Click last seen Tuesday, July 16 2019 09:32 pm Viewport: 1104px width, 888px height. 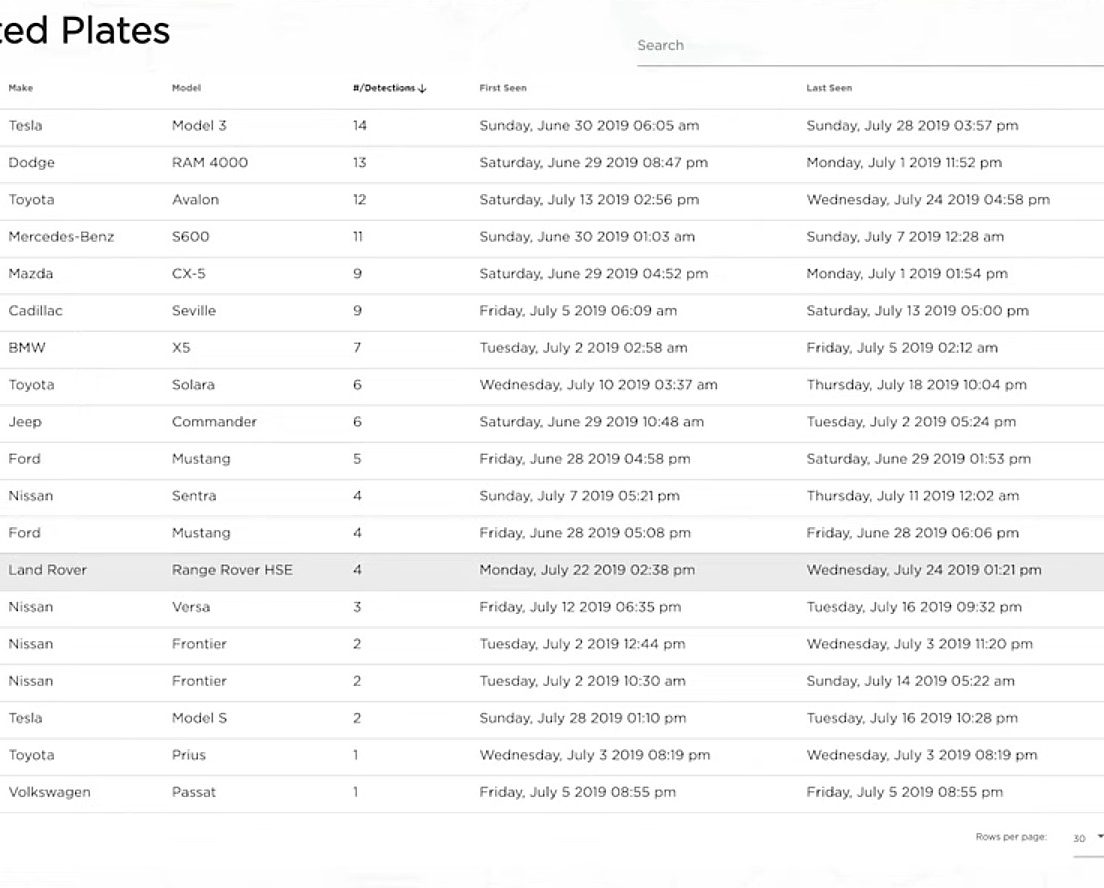pos(914,607)
